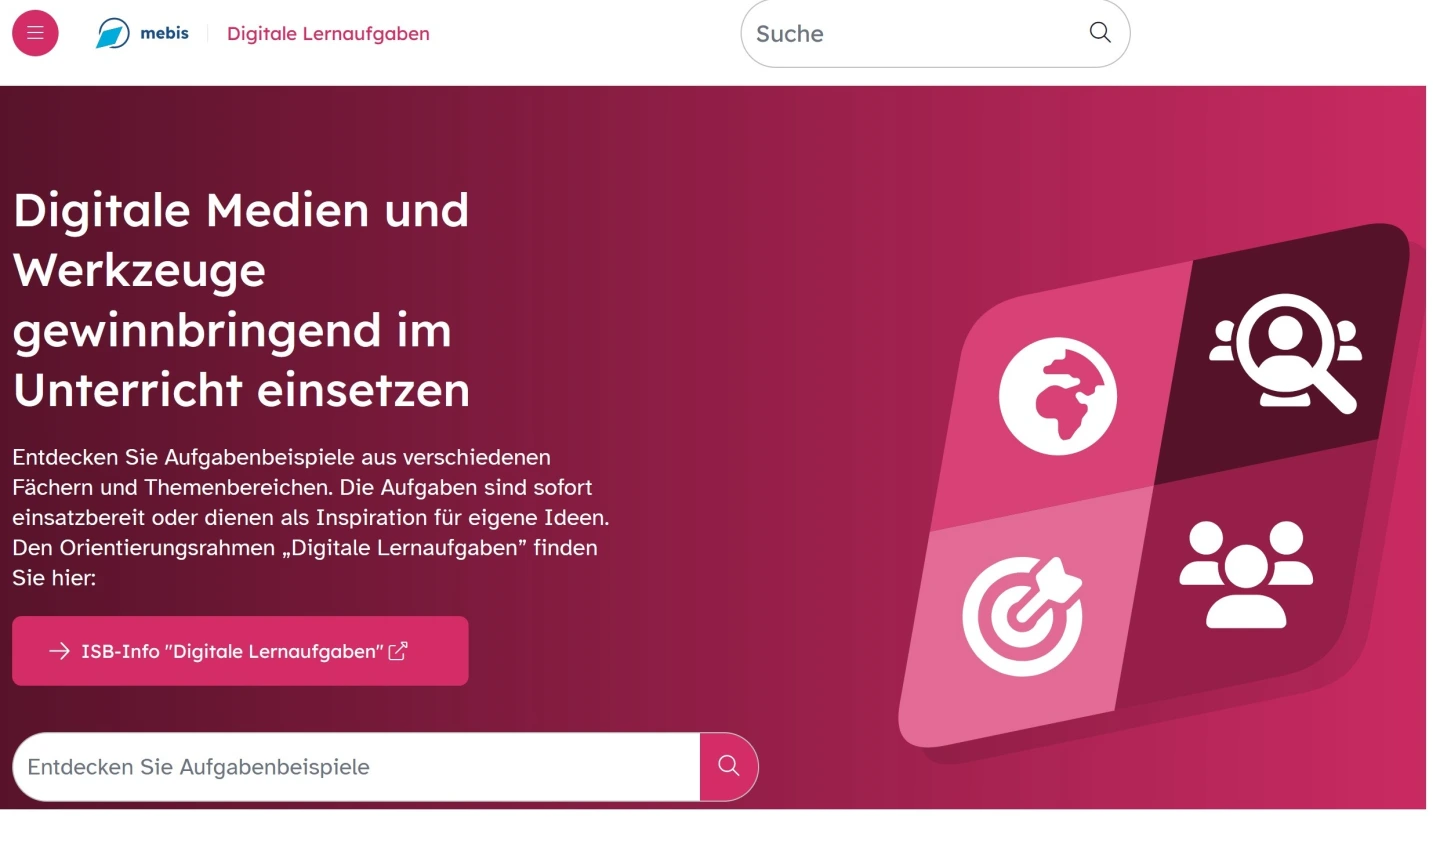1440x847 pixels.
Task: Click the target with arrow icon
Action: [x=1022, y=616]
